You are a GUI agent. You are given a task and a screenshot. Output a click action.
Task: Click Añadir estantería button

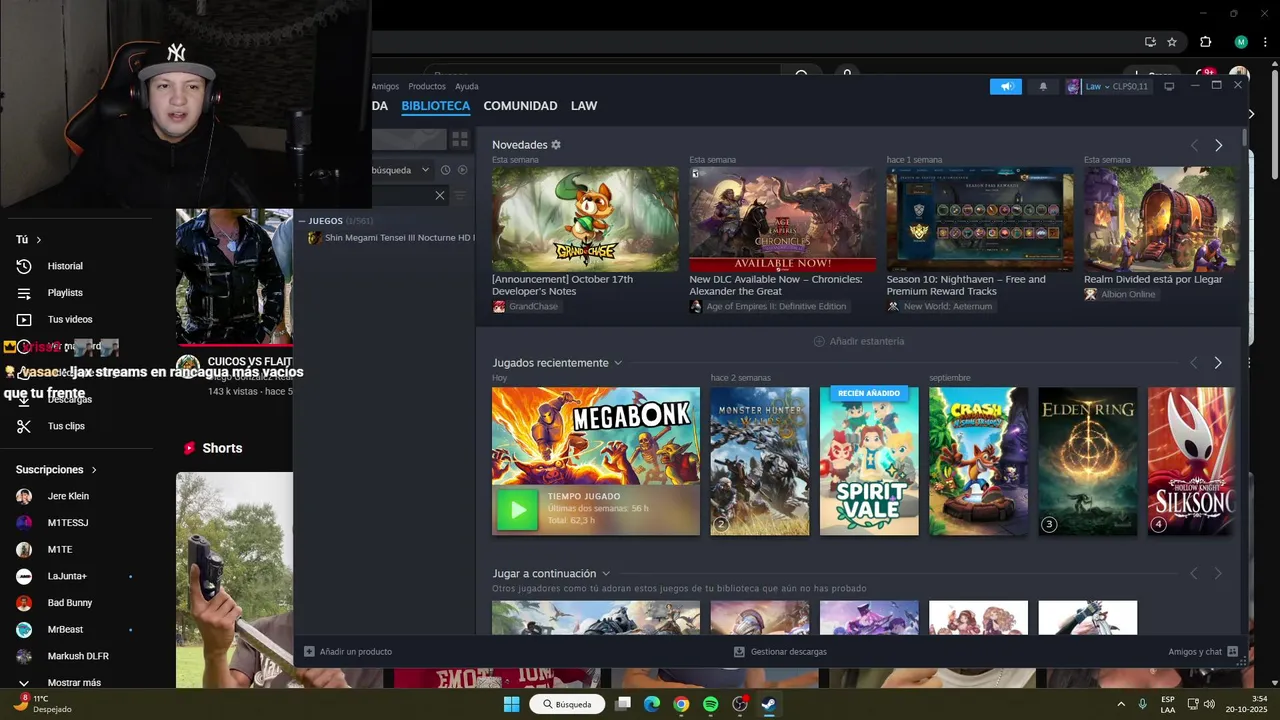(859, 341)
